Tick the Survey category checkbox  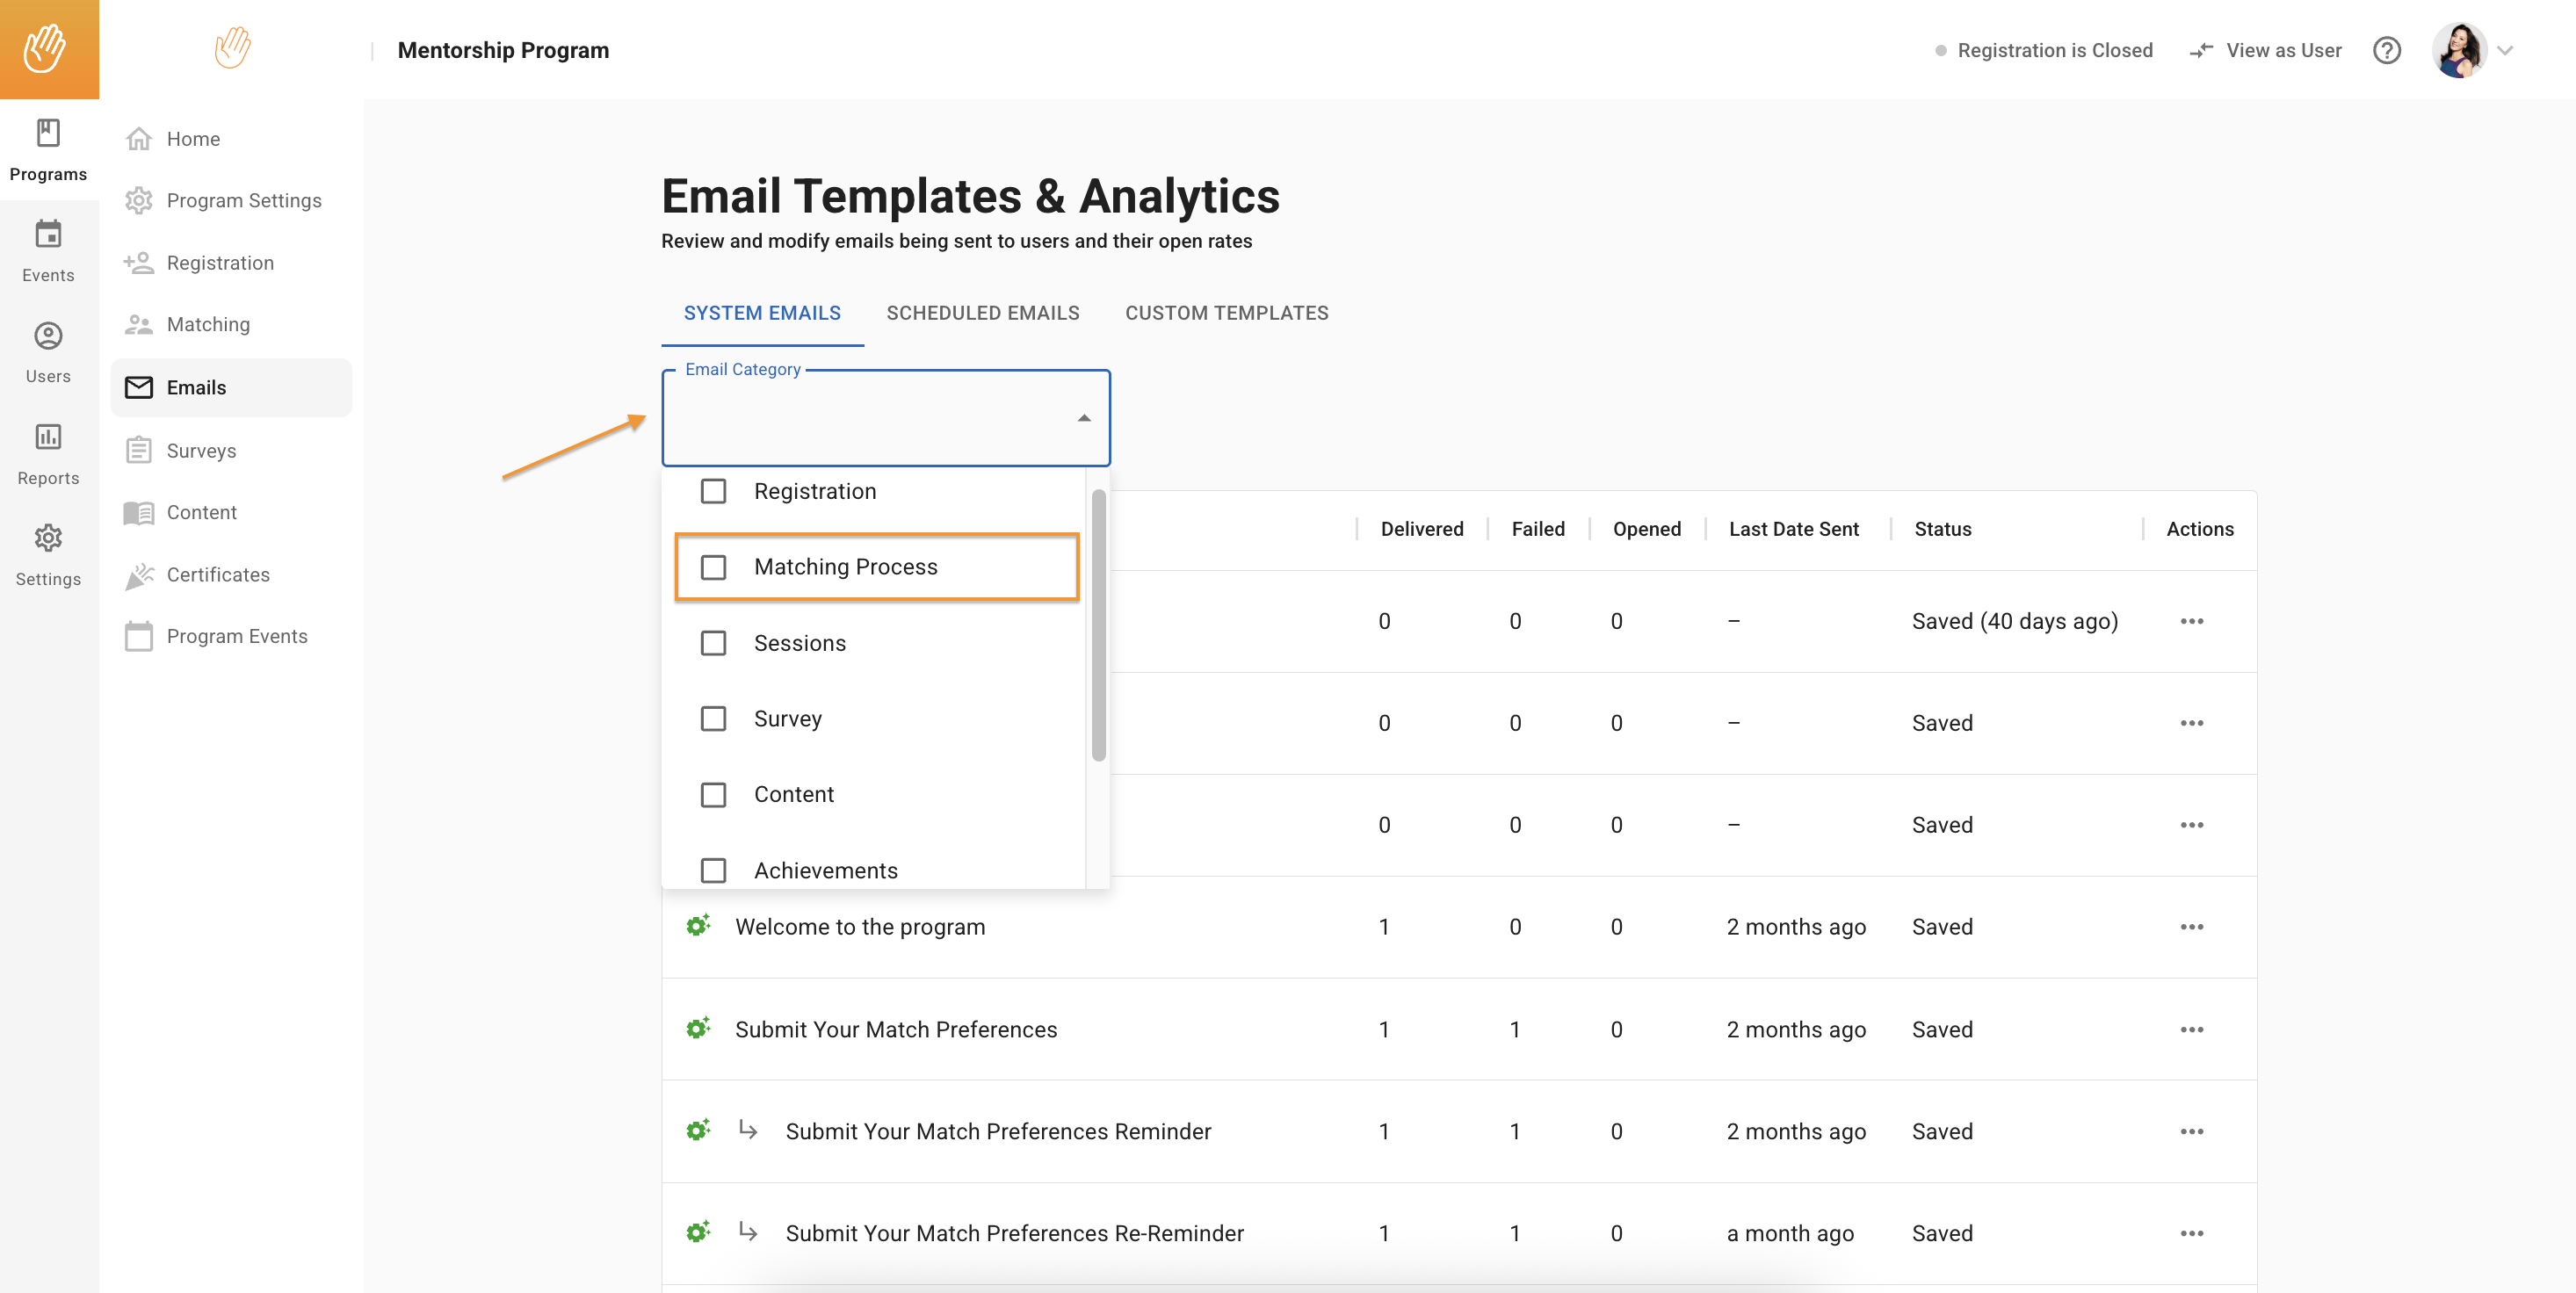[x=713, y=719]
